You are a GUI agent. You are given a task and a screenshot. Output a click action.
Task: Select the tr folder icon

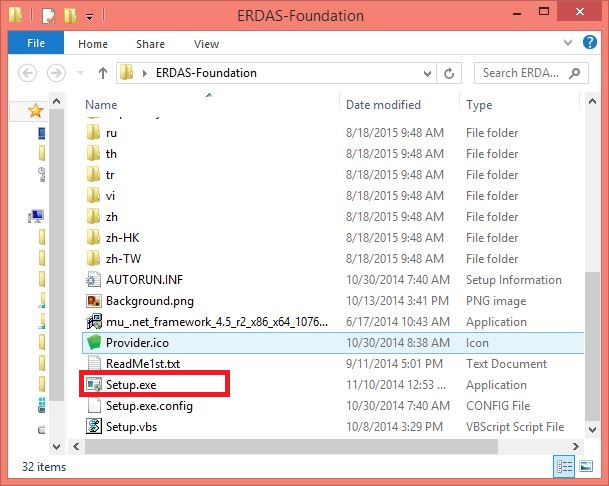coord(93,174)
